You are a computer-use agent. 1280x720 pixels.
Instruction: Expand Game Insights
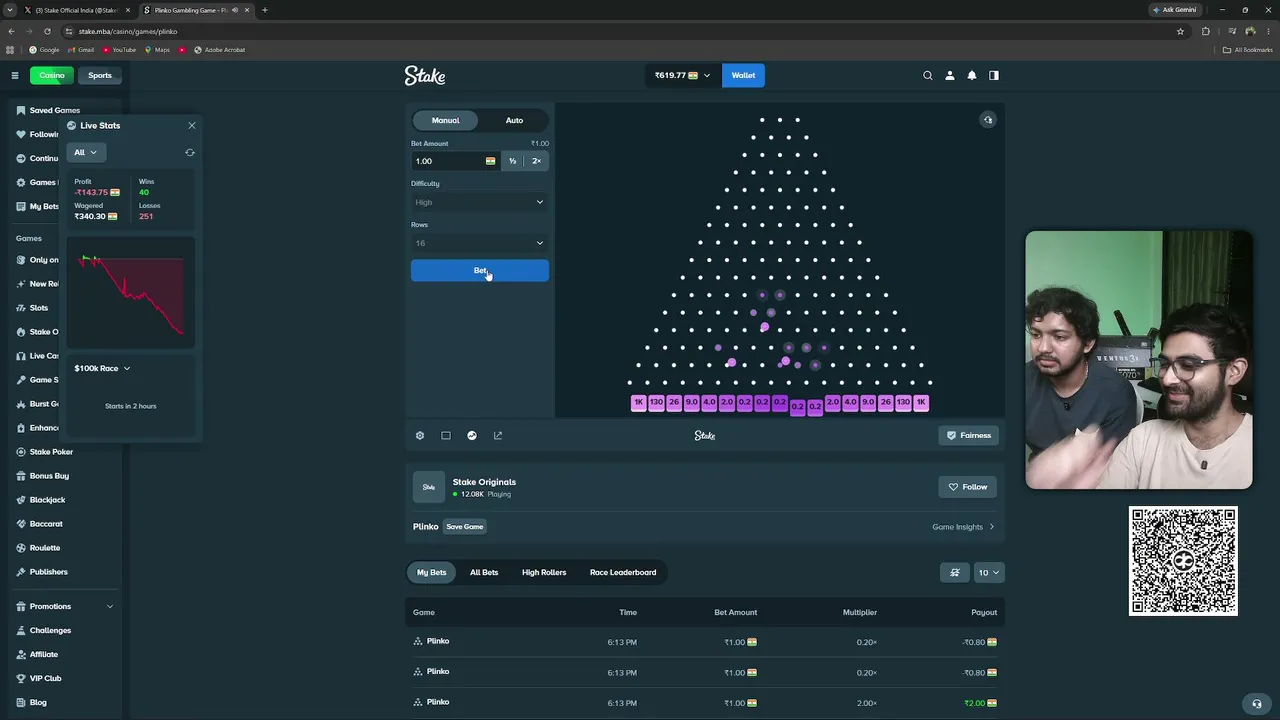point(963,527)
